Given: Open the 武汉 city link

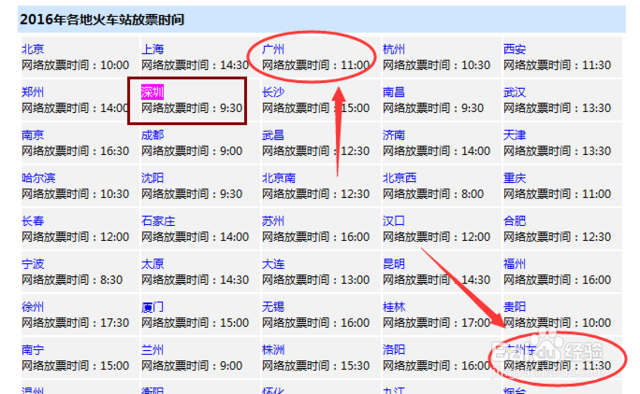Looking at the screenshot, I should tap(514, 92).
